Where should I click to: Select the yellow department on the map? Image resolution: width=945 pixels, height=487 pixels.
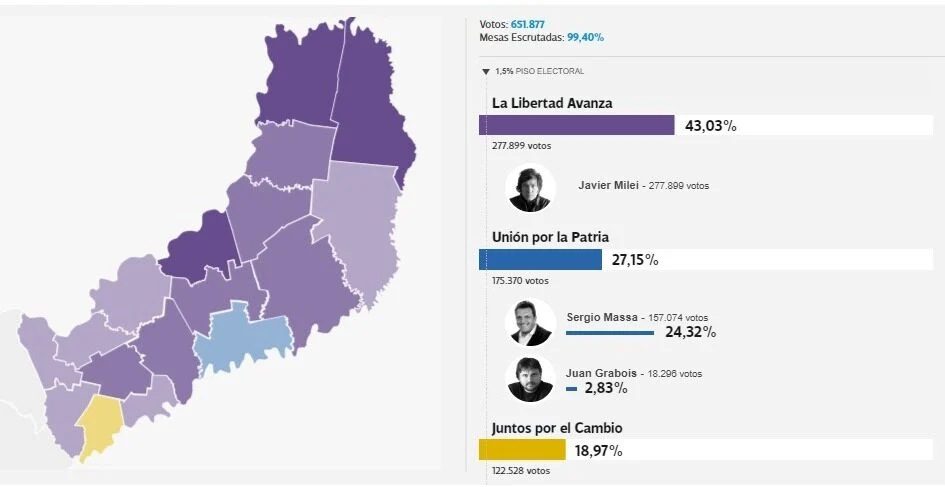(x=99, y=423)
